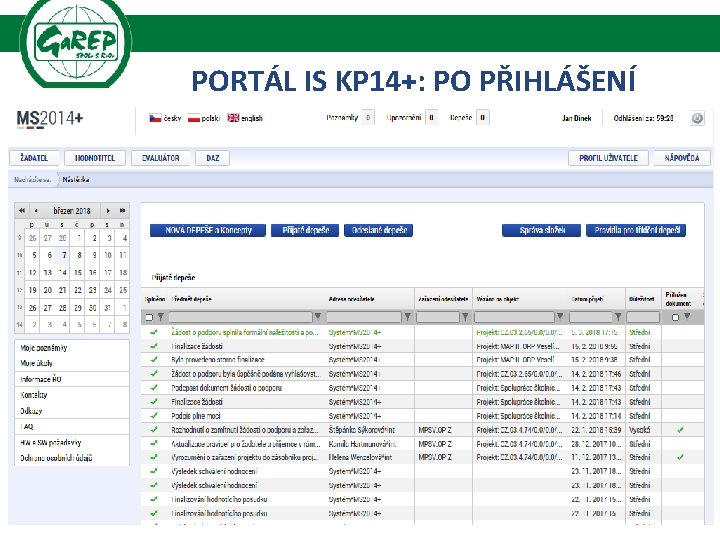Tick the Splněno filter checkbox
The height and width of the screenshot is (540, 720).
click(x=149, y=317)
